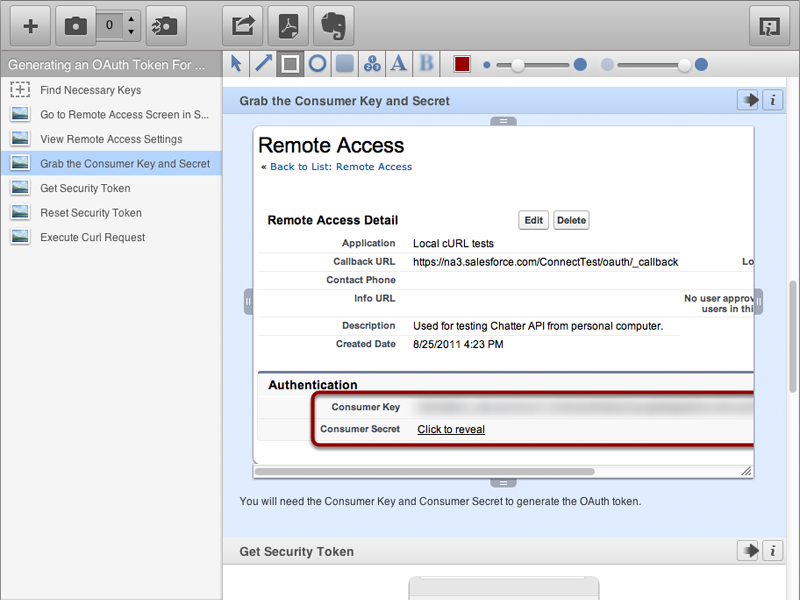
Task: Click the right image resize handle
Action: pyautogui.click(x=759, y=302)
